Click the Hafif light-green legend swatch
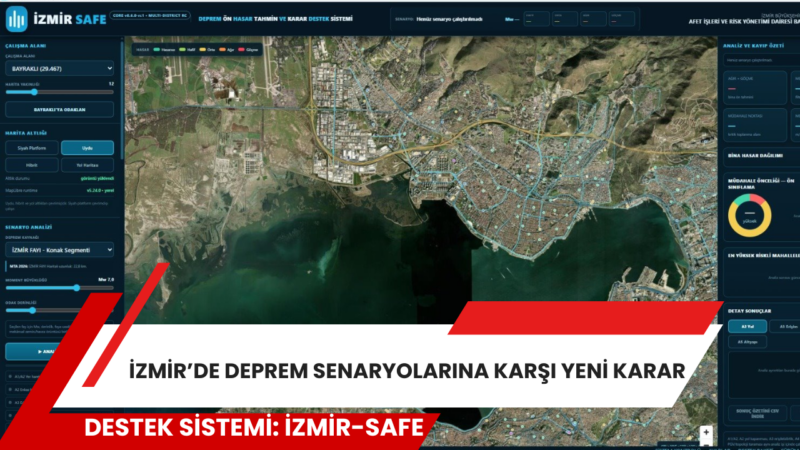Viewport: 800px width, 450px height. [x=182, y=49]
